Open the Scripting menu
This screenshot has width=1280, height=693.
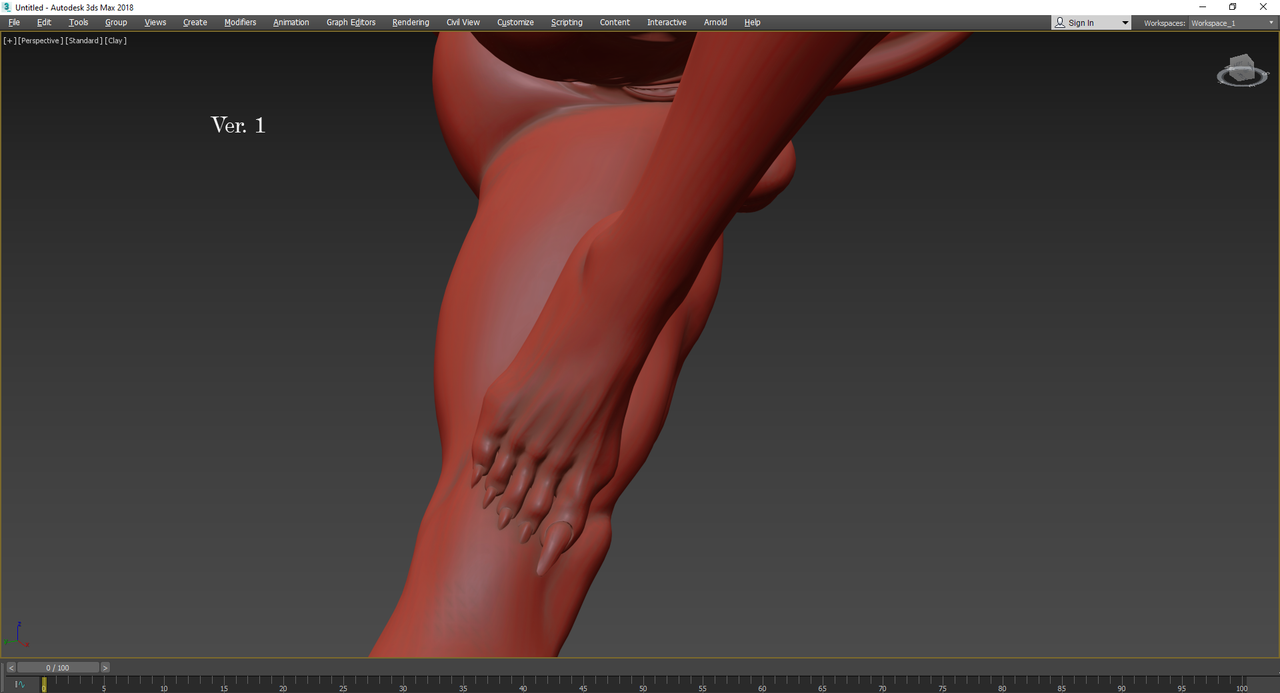[566, 22]
